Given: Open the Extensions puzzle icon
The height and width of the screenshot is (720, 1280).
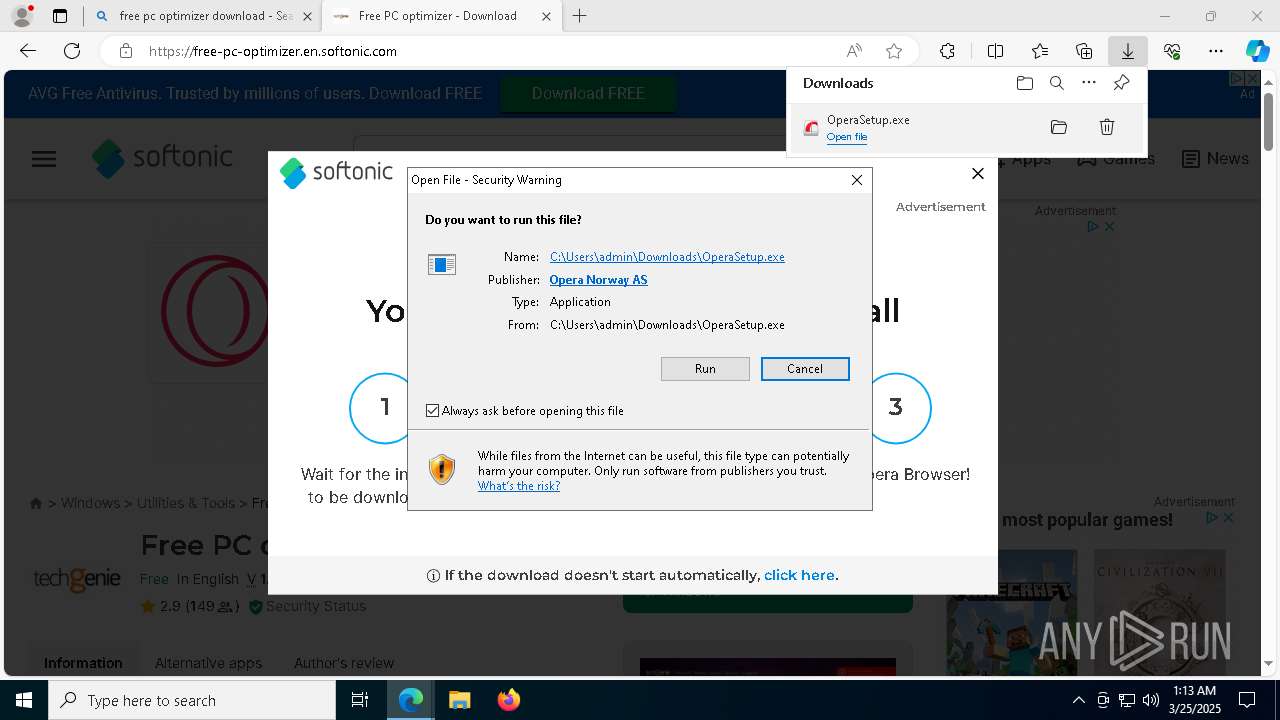Looking at the screenshot, I should point(947,51).
